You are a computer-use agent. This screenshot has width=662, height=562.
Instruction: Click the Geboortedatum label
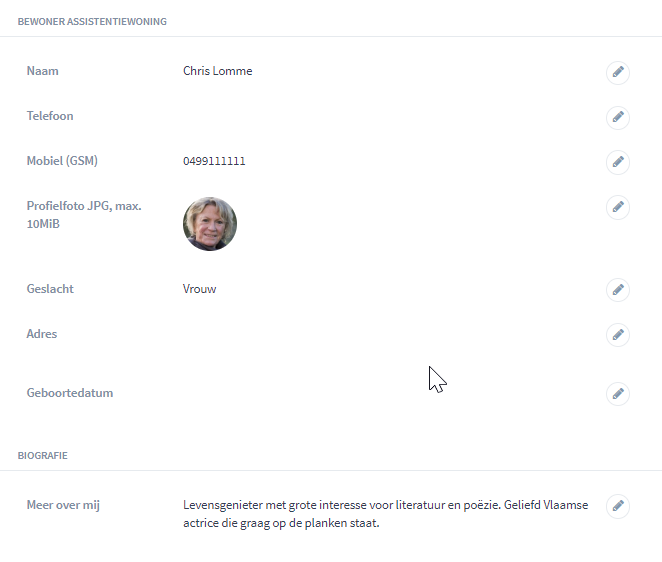pos(70,393)
